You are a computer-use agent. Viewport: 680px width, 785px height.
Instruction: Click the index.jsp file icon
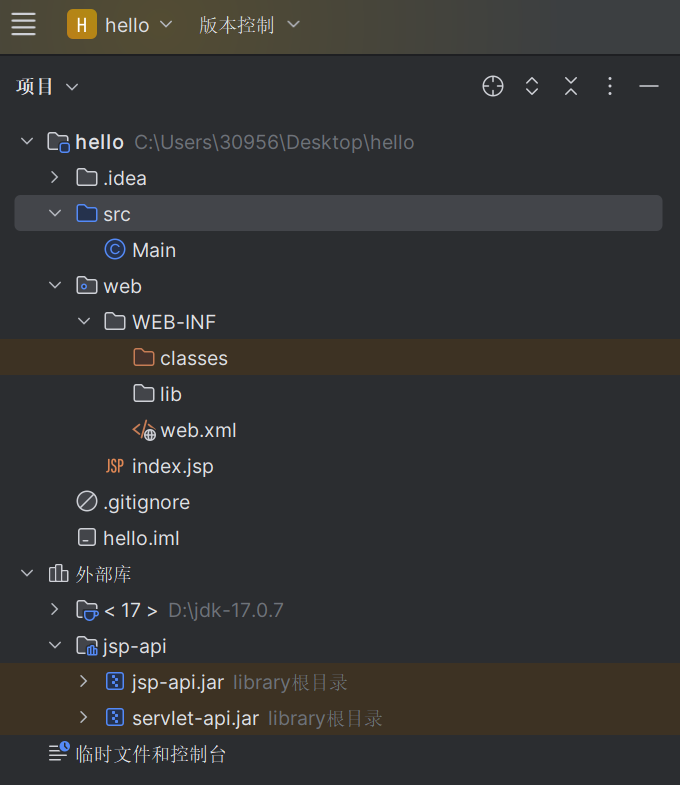click(x=115, y=466)
